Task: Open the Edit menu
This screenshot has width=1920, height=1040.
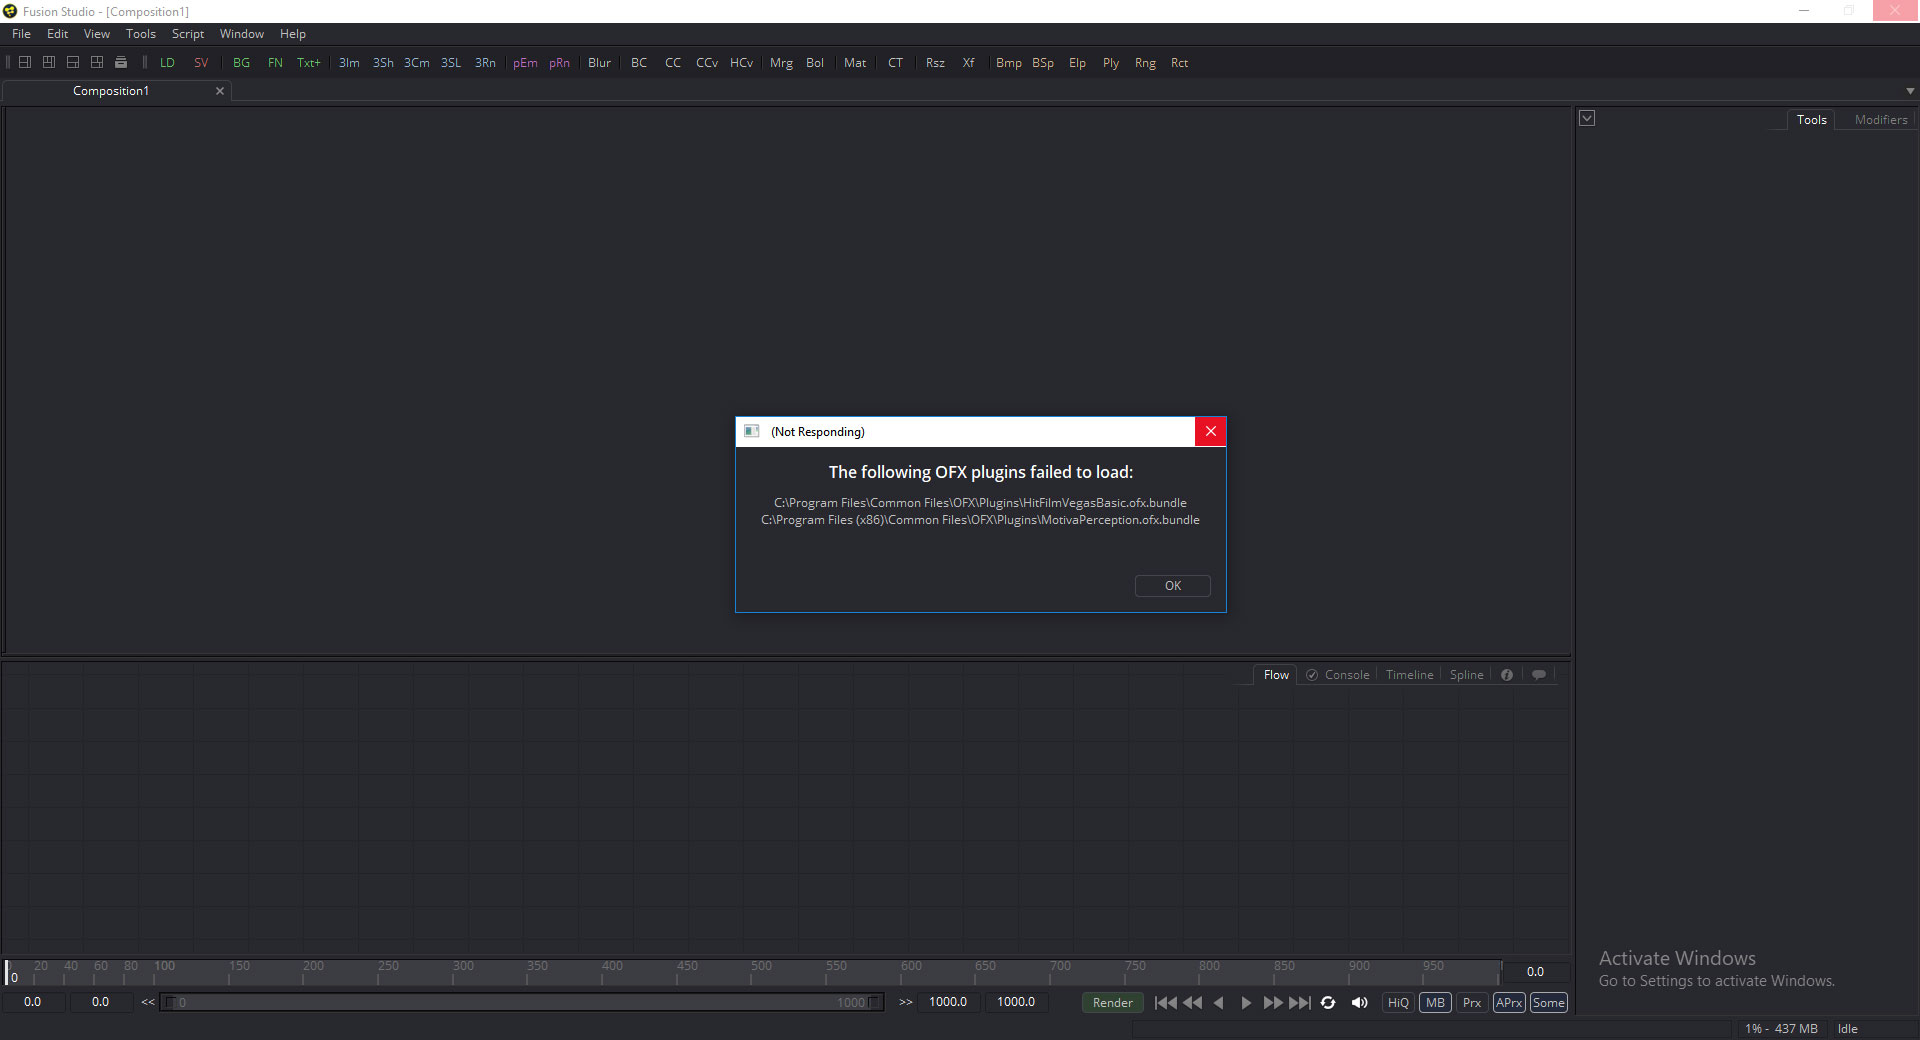Action: 58,34
